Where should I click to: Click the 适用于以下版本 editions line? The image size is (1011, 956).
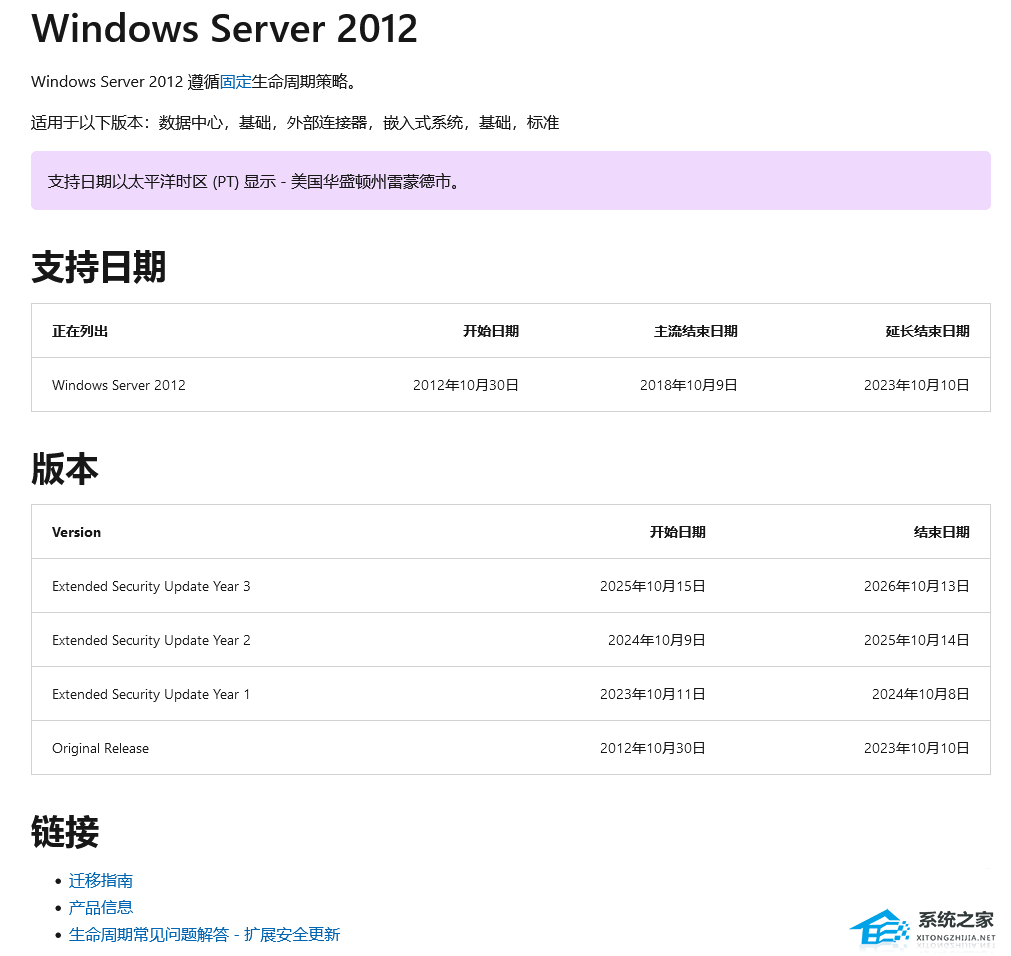pos(295,123)
